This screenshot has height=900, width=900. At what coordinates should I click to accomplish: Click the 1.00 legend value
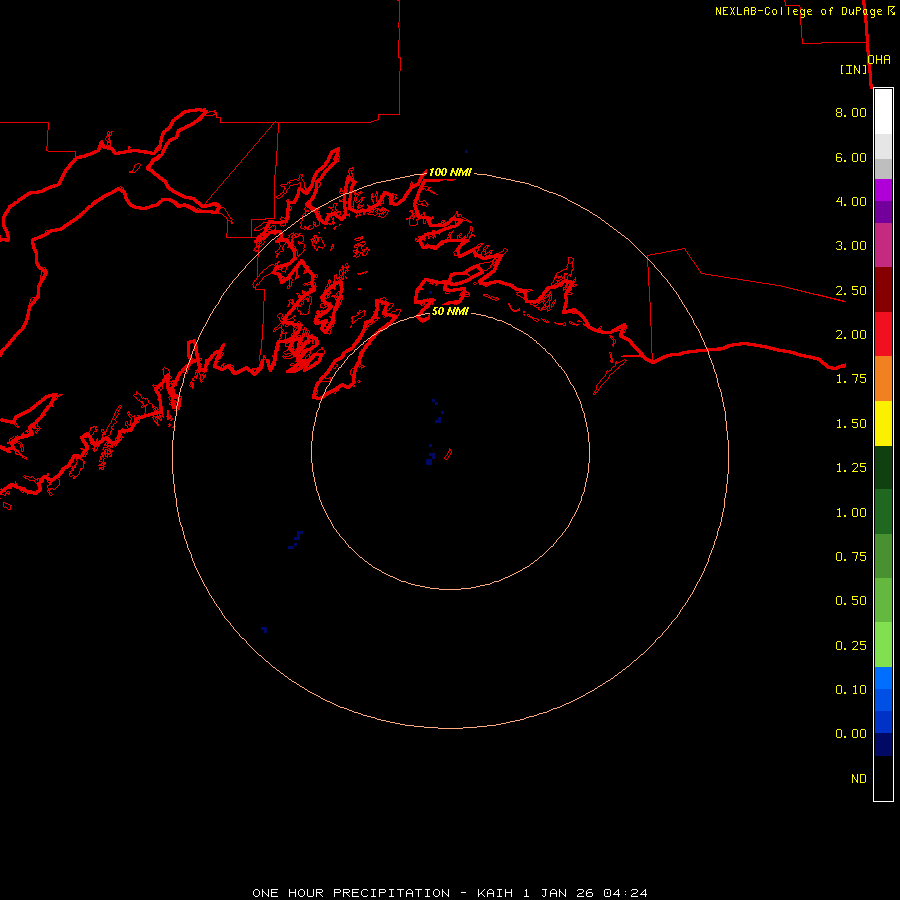click(851, 513)
